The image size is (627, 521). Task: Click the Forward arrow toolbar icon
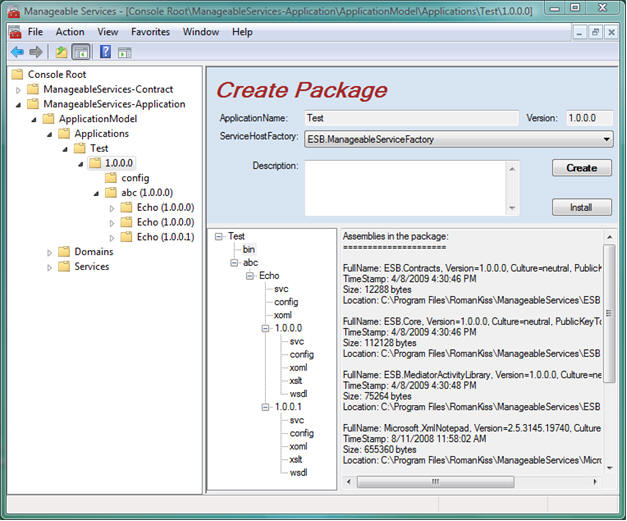(36, 52)
